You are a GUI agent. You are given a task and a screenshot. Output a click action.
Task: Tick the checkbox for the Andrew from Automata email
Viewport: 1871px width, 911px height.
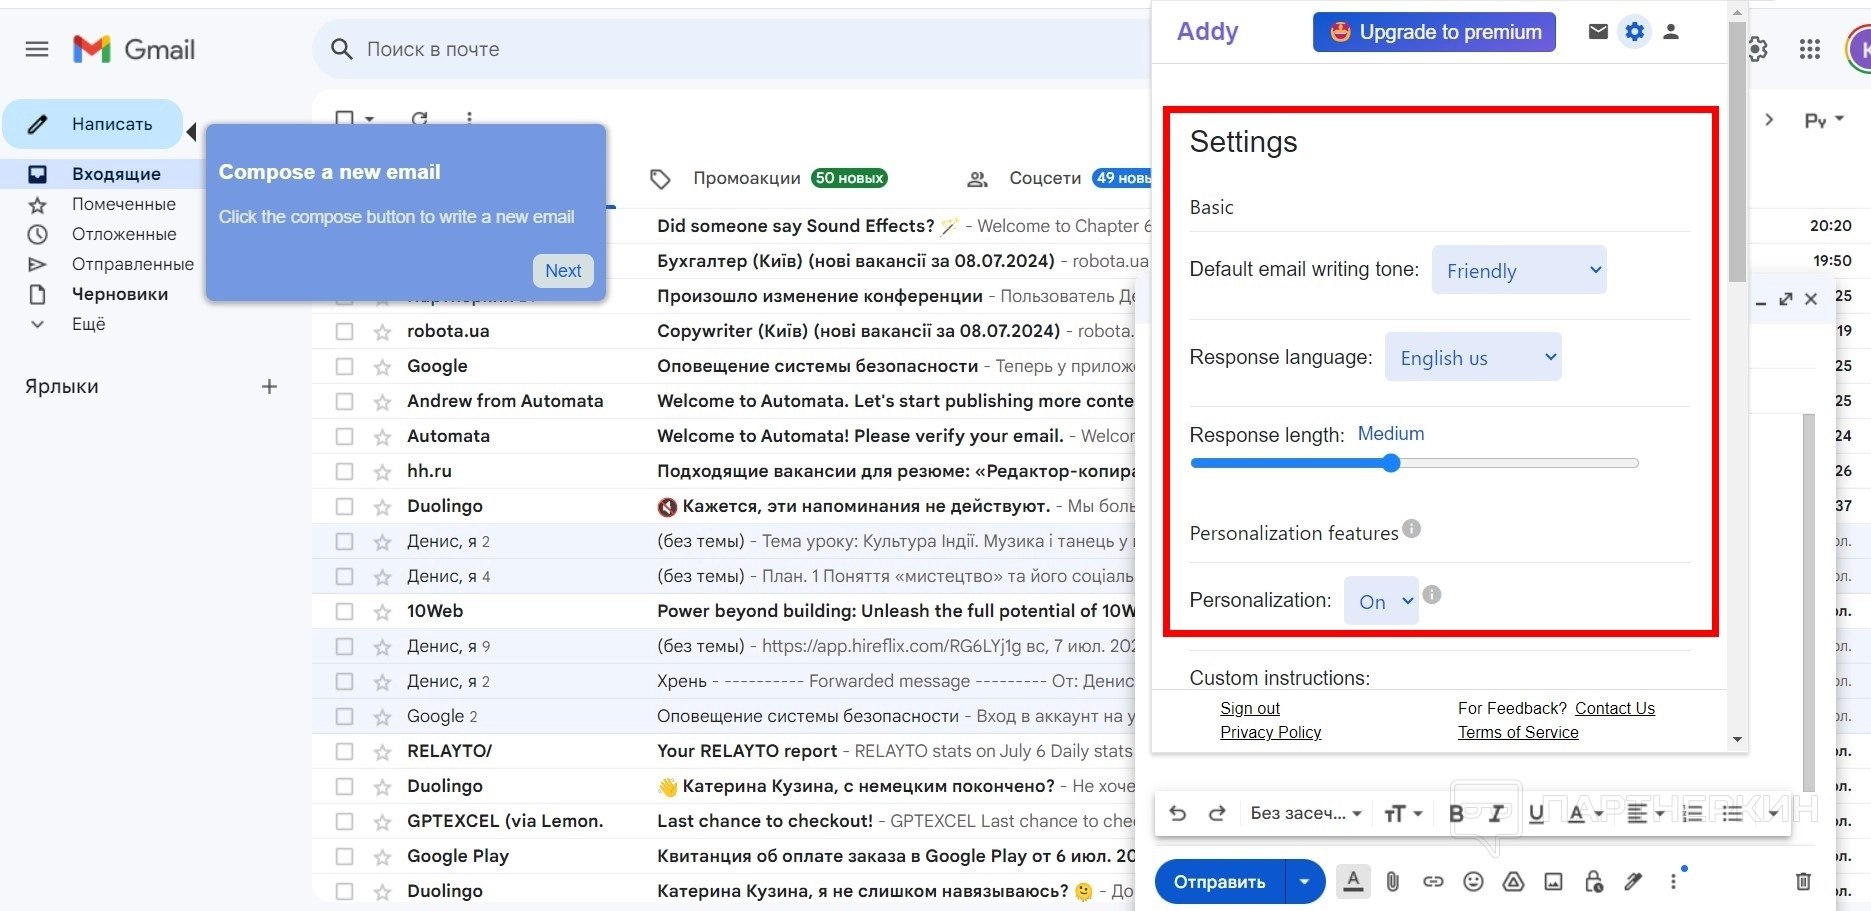pos(345,401)
